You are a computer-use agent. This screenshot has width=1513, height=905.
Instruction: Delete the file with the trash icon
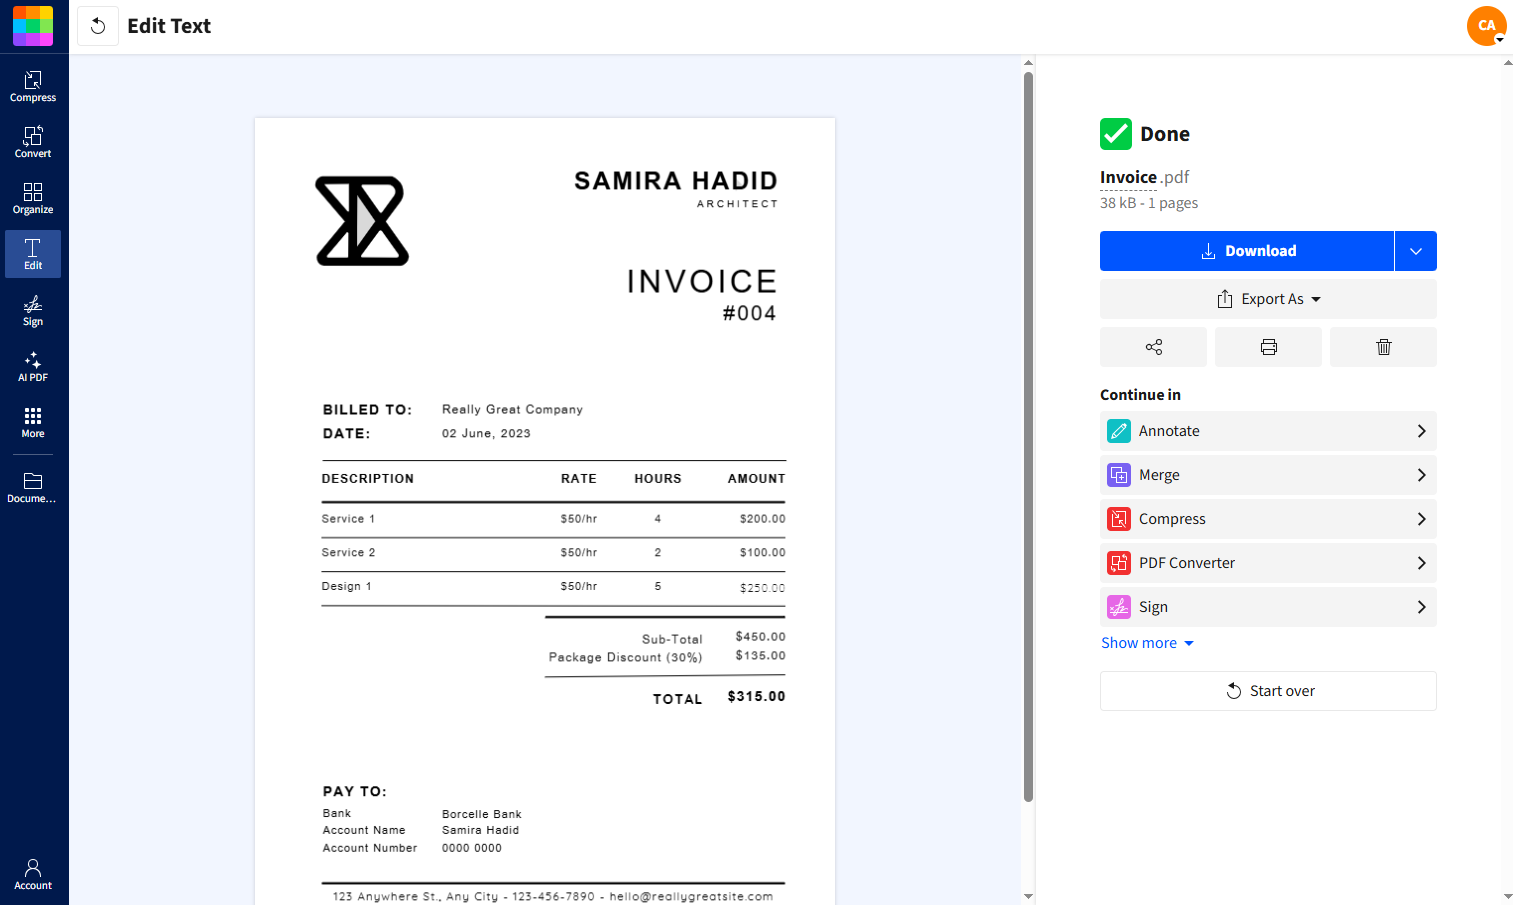pos(1383,347)
